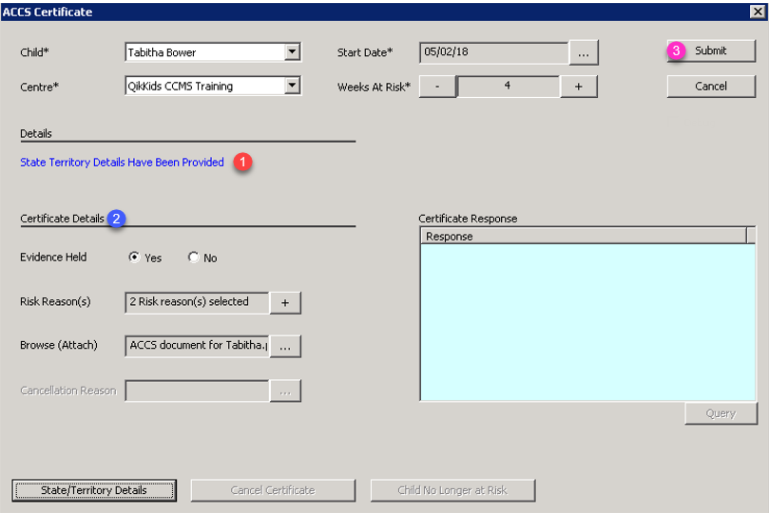
Task: Close the ACCS Certificate dialog
Action: (x=757, y=11)
